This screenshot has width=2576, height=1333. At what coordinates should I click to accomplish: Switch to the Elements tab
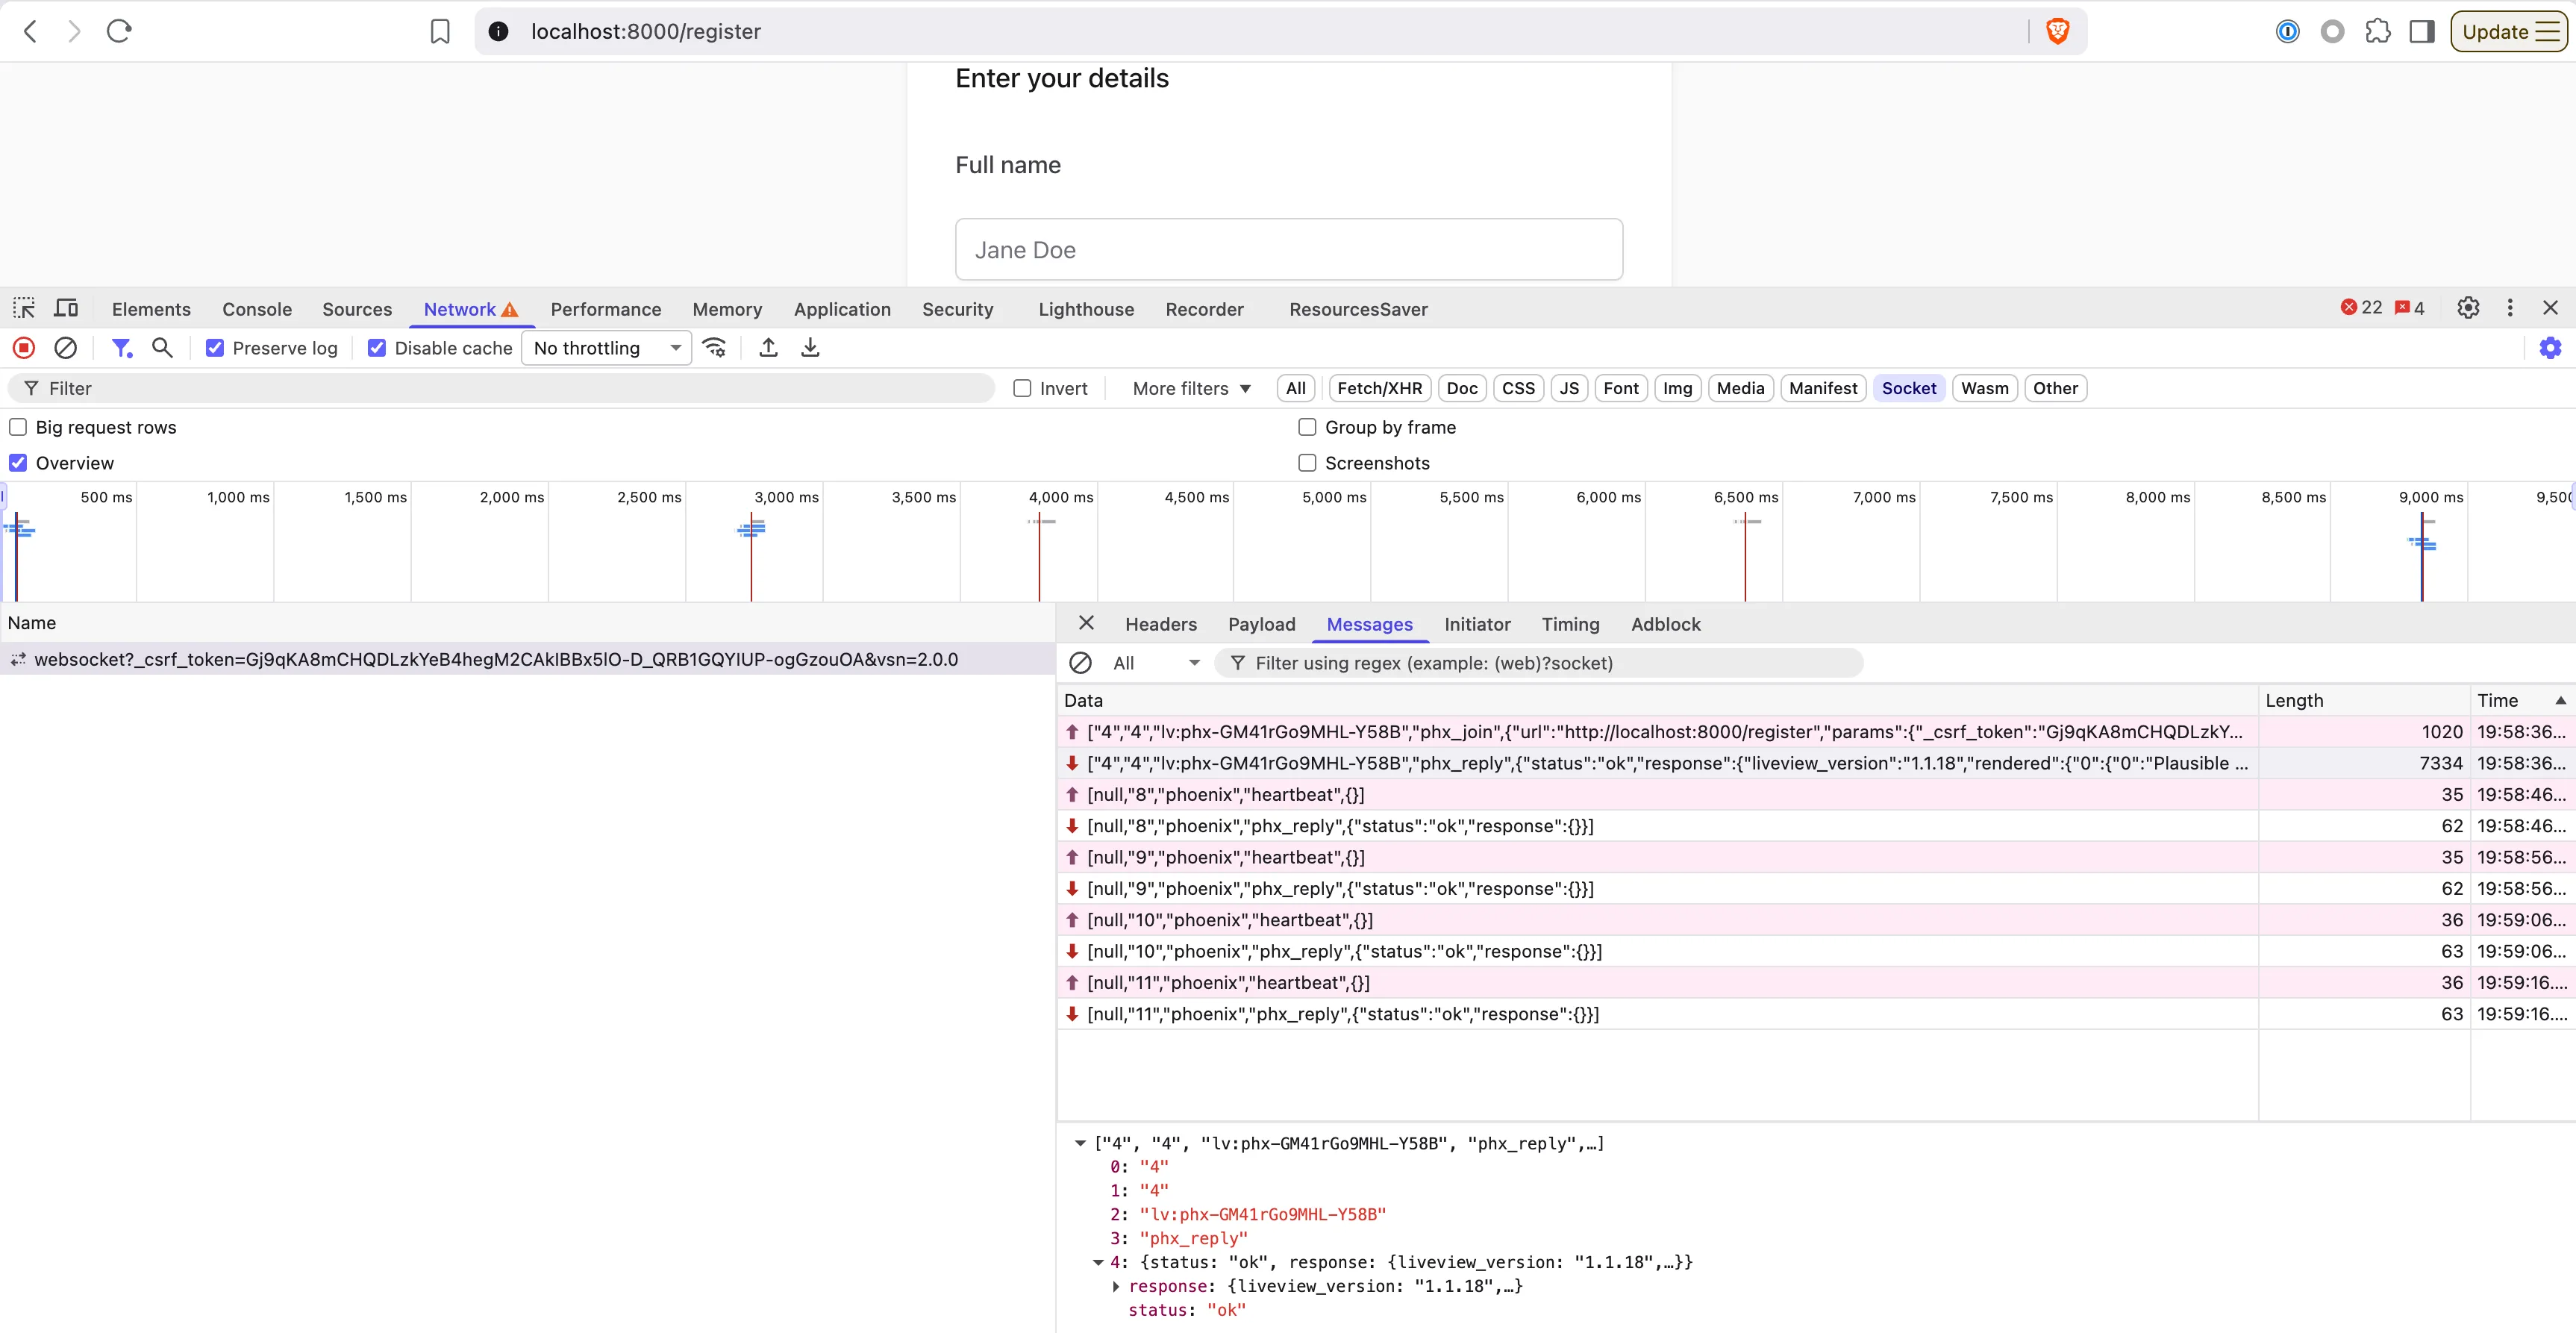(x=151, y=309)
